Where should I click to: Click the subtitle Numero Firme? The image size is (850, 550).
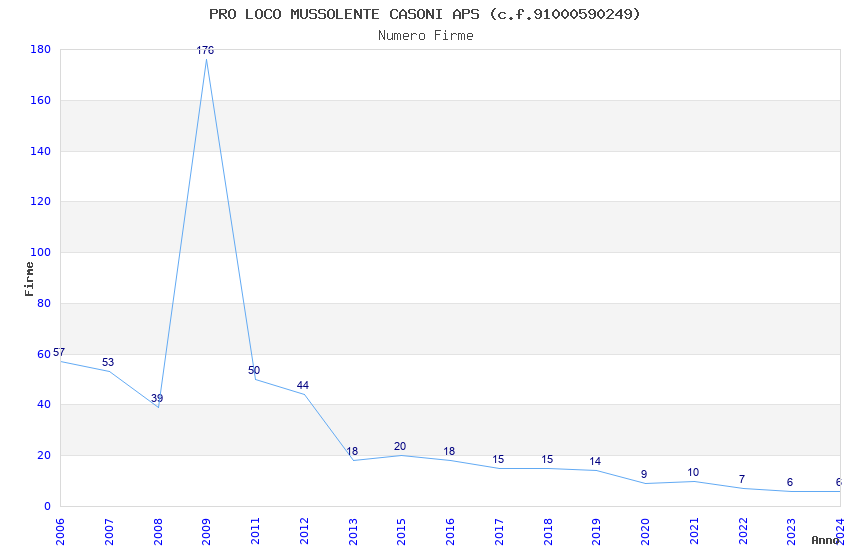click(x=426, y=36)
